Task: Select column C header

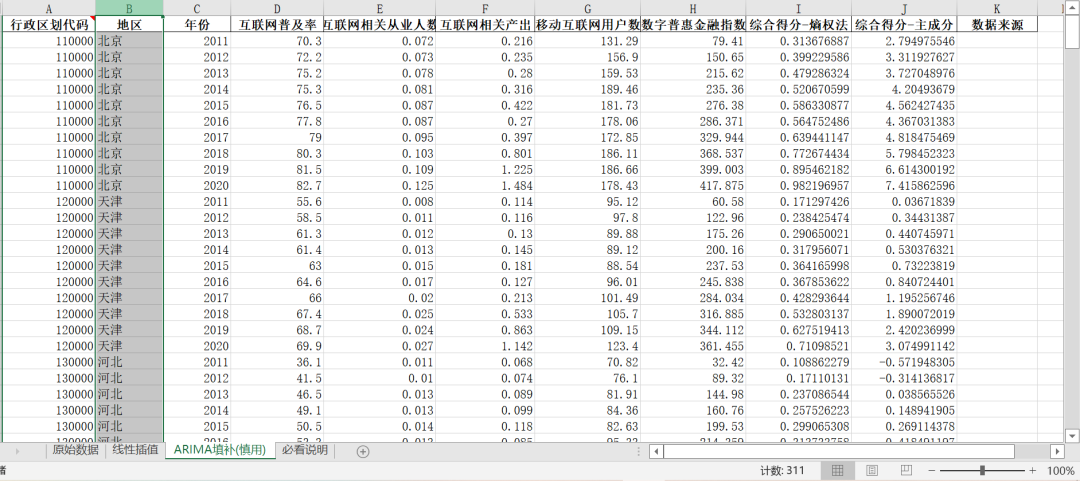Action: point(197,8)
